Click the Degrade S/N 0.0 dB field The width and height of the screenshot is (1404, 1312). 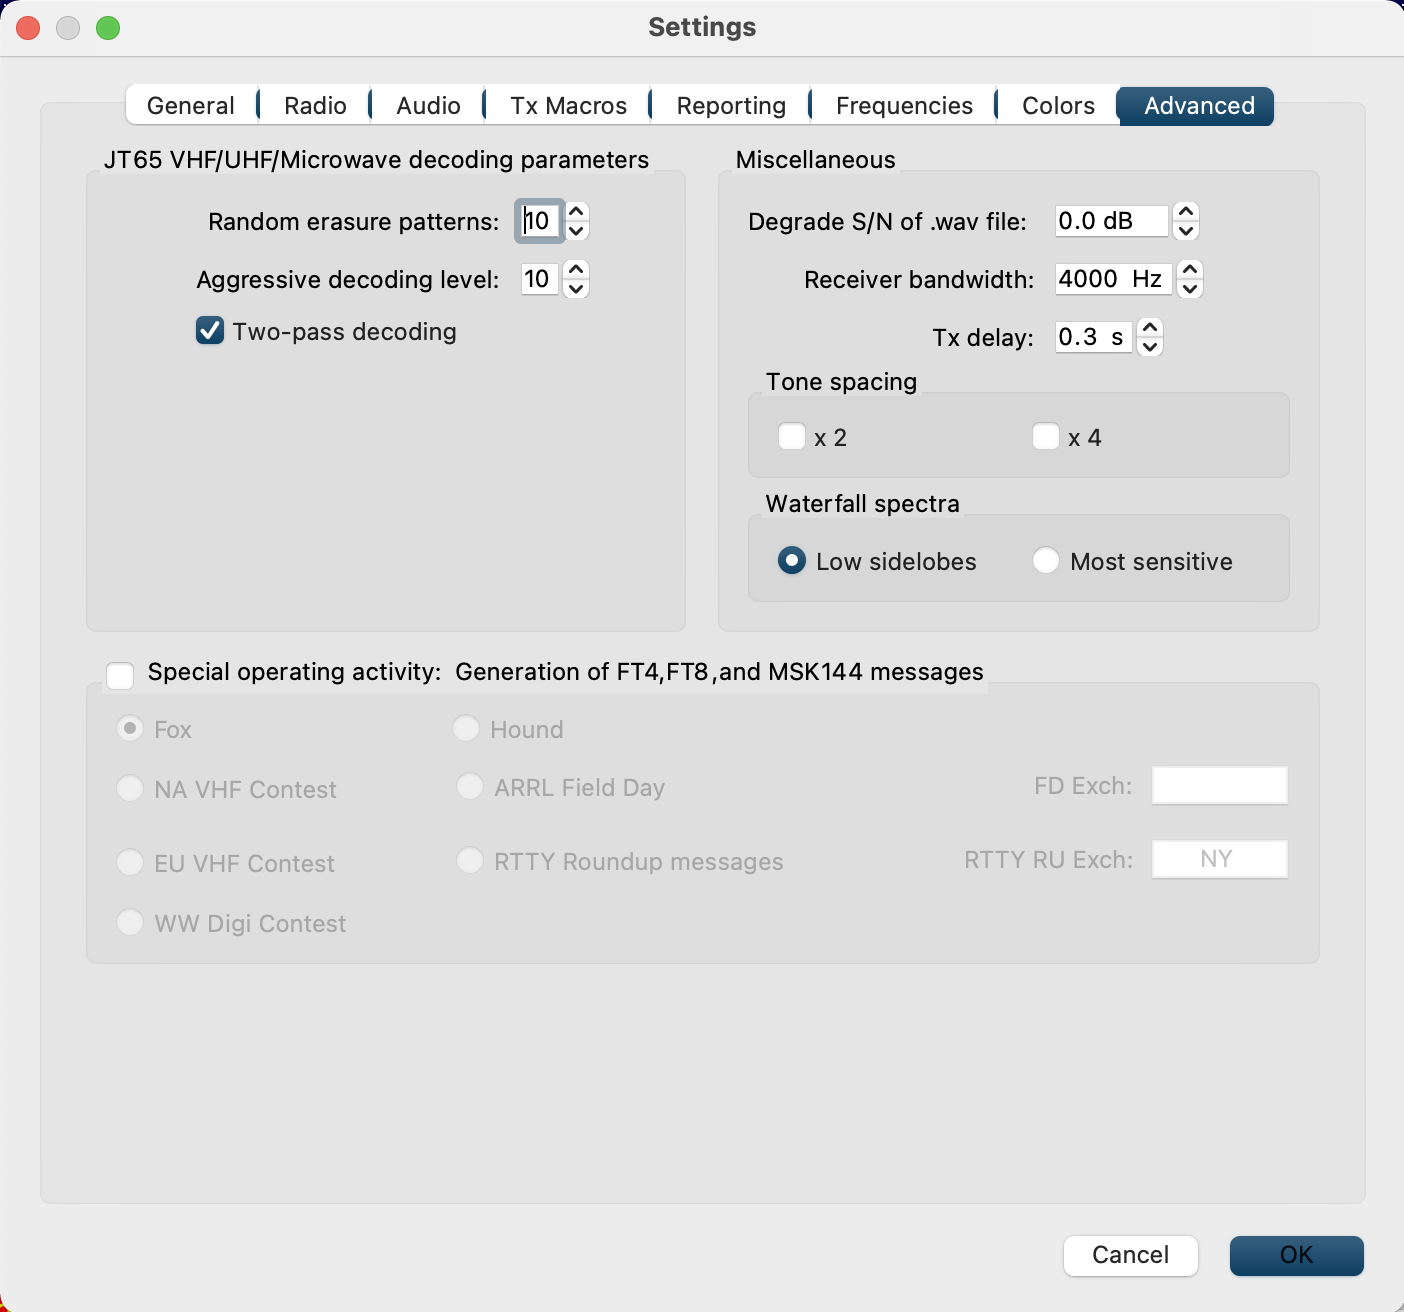(1112, 221)
